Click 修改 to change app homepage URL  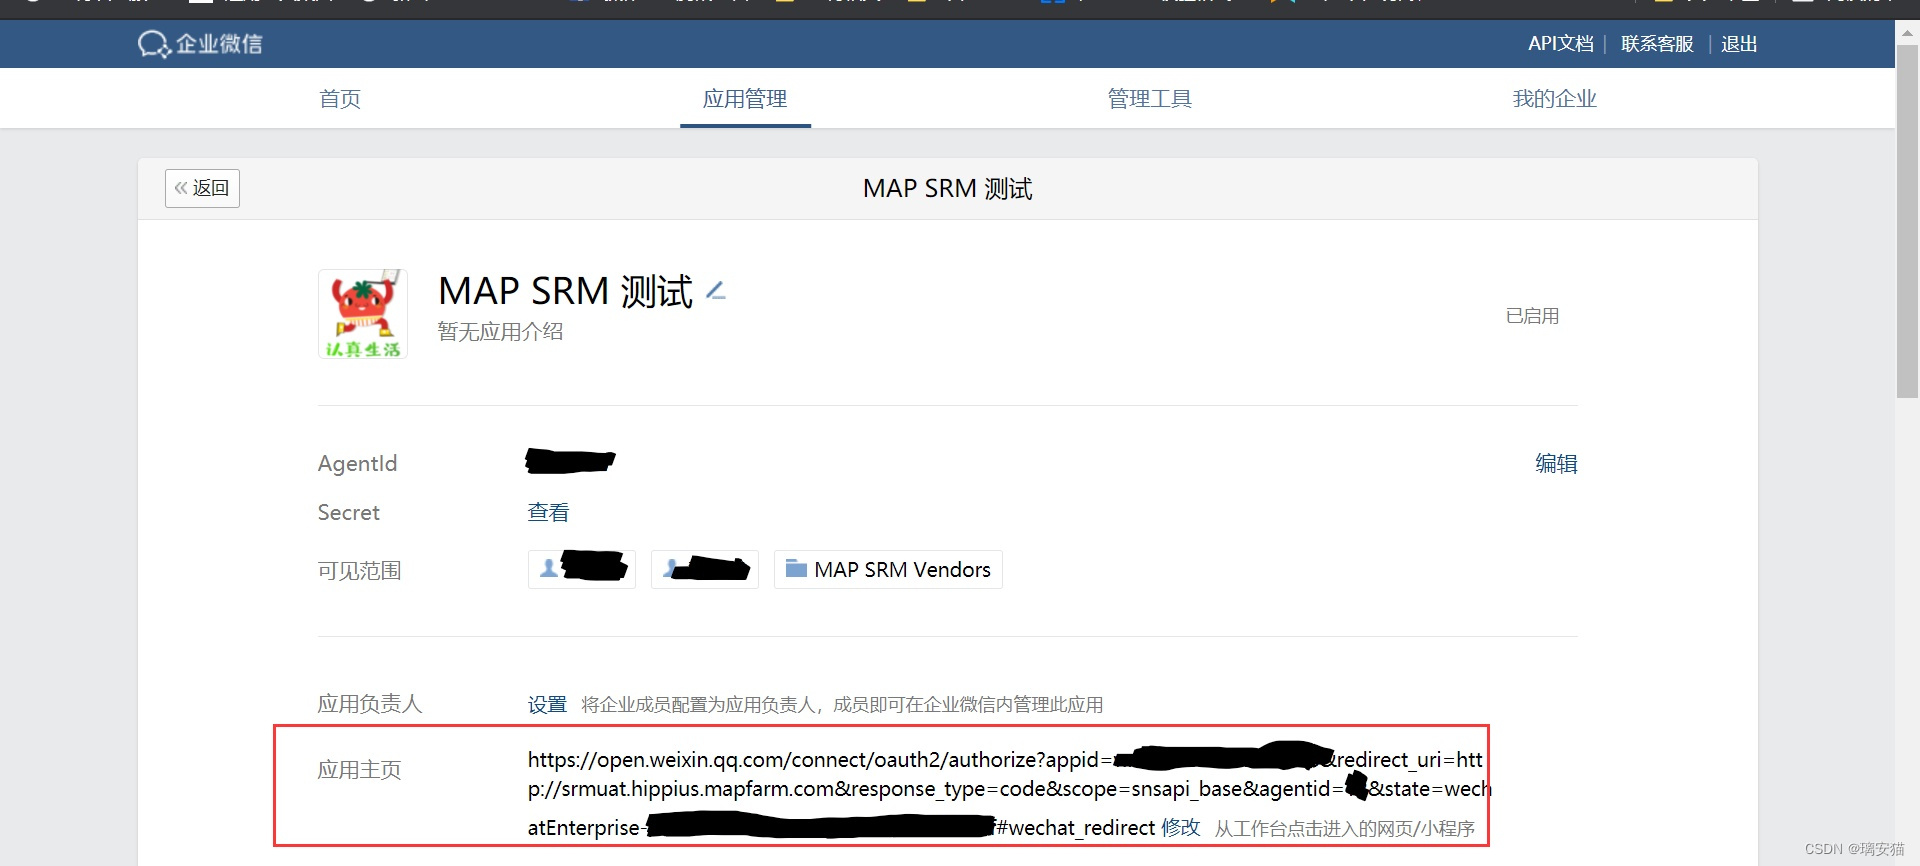click(x=1181, y=827)
